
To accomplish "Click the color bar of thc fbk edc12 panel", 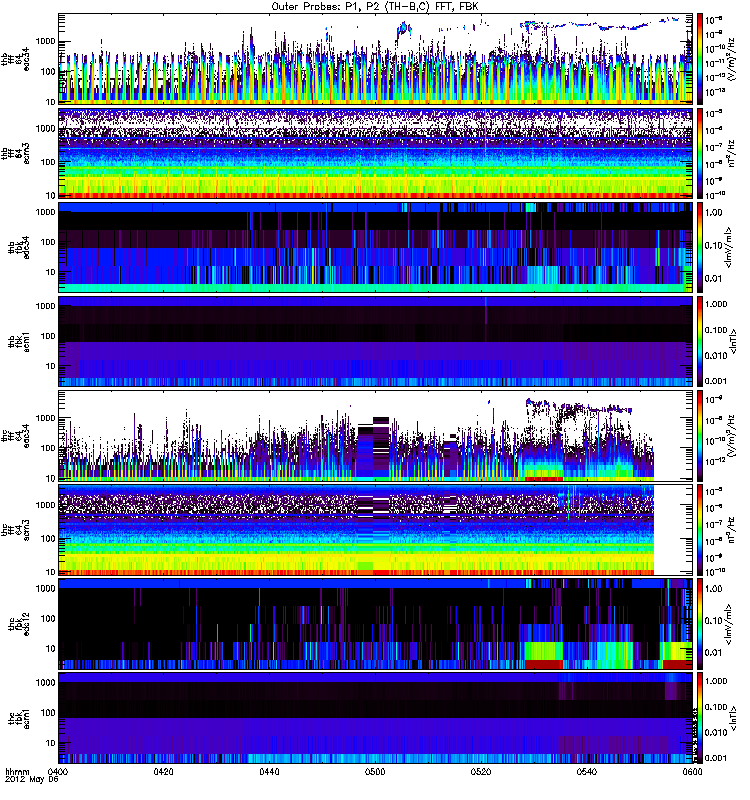I will pyautogui.click(x=700, y=624).
